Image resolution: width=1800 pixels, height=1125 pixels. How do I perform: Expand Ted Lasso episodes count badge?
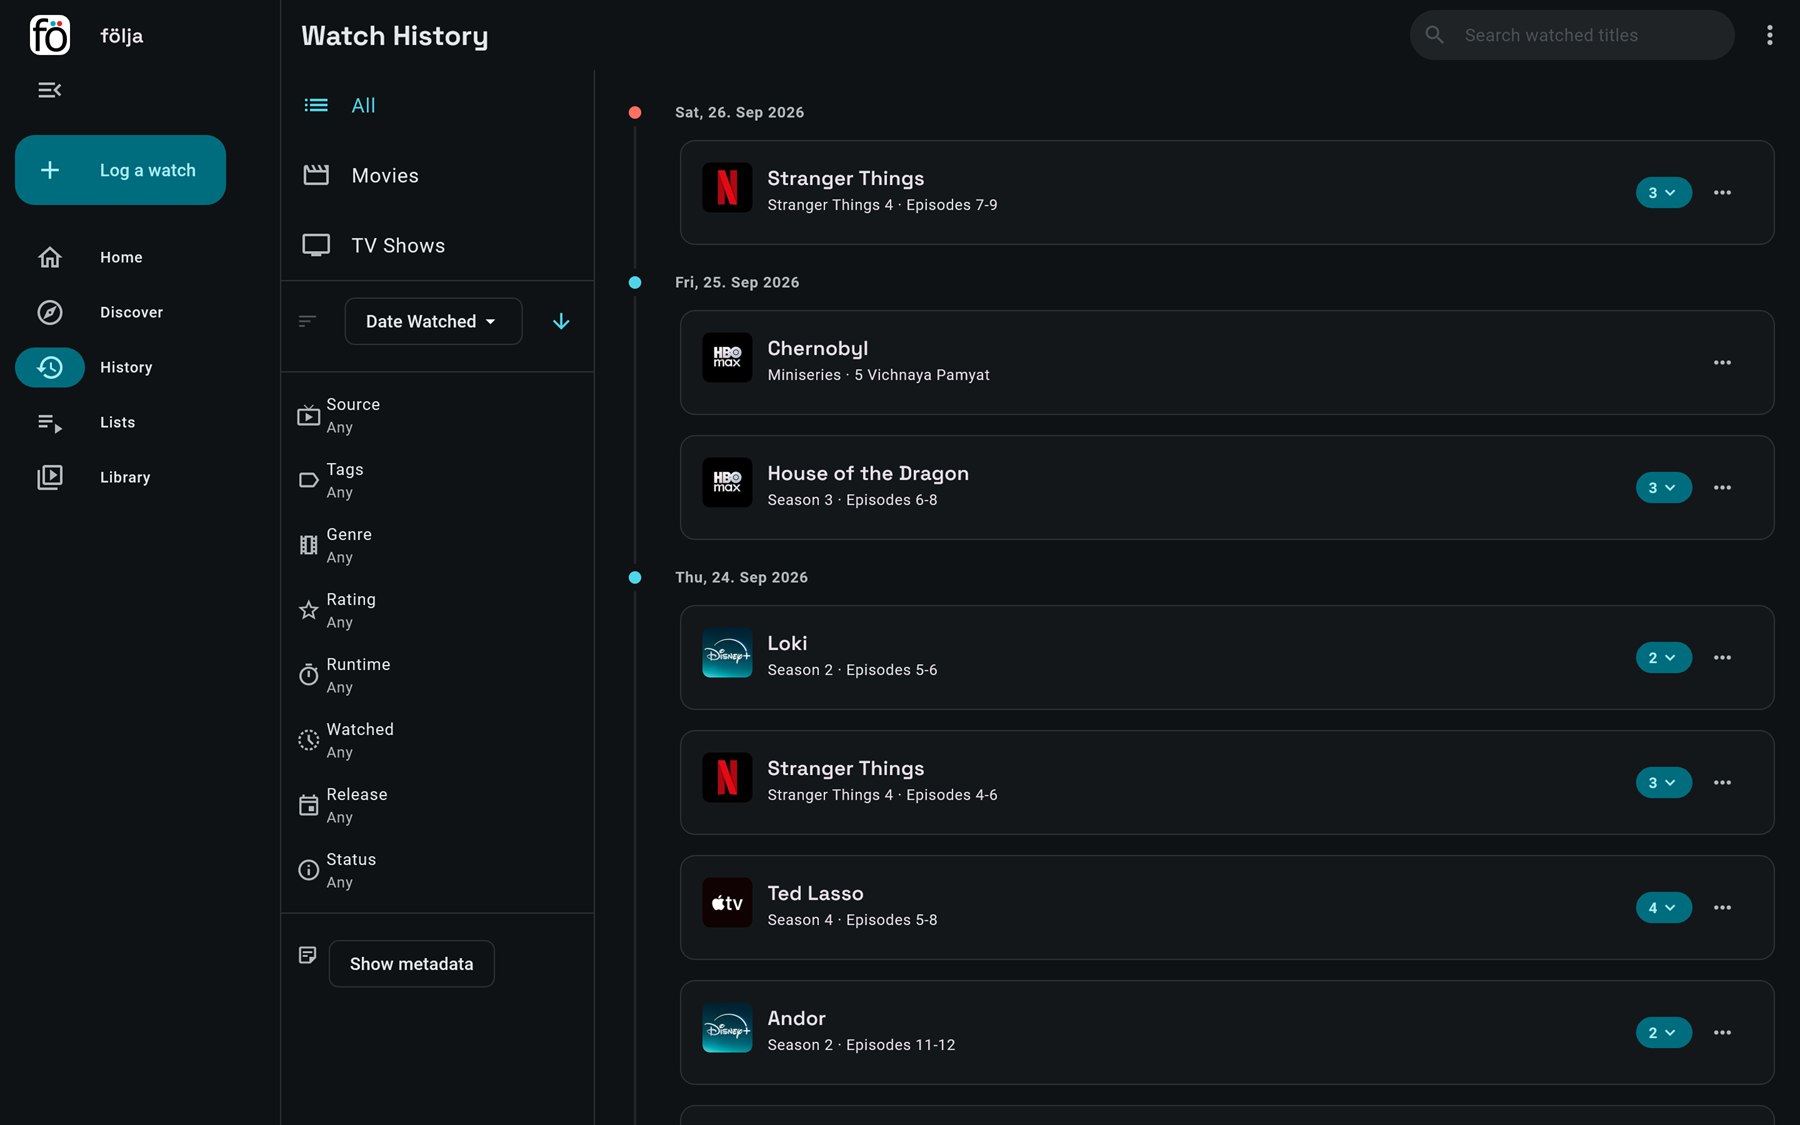(1663, 907)
